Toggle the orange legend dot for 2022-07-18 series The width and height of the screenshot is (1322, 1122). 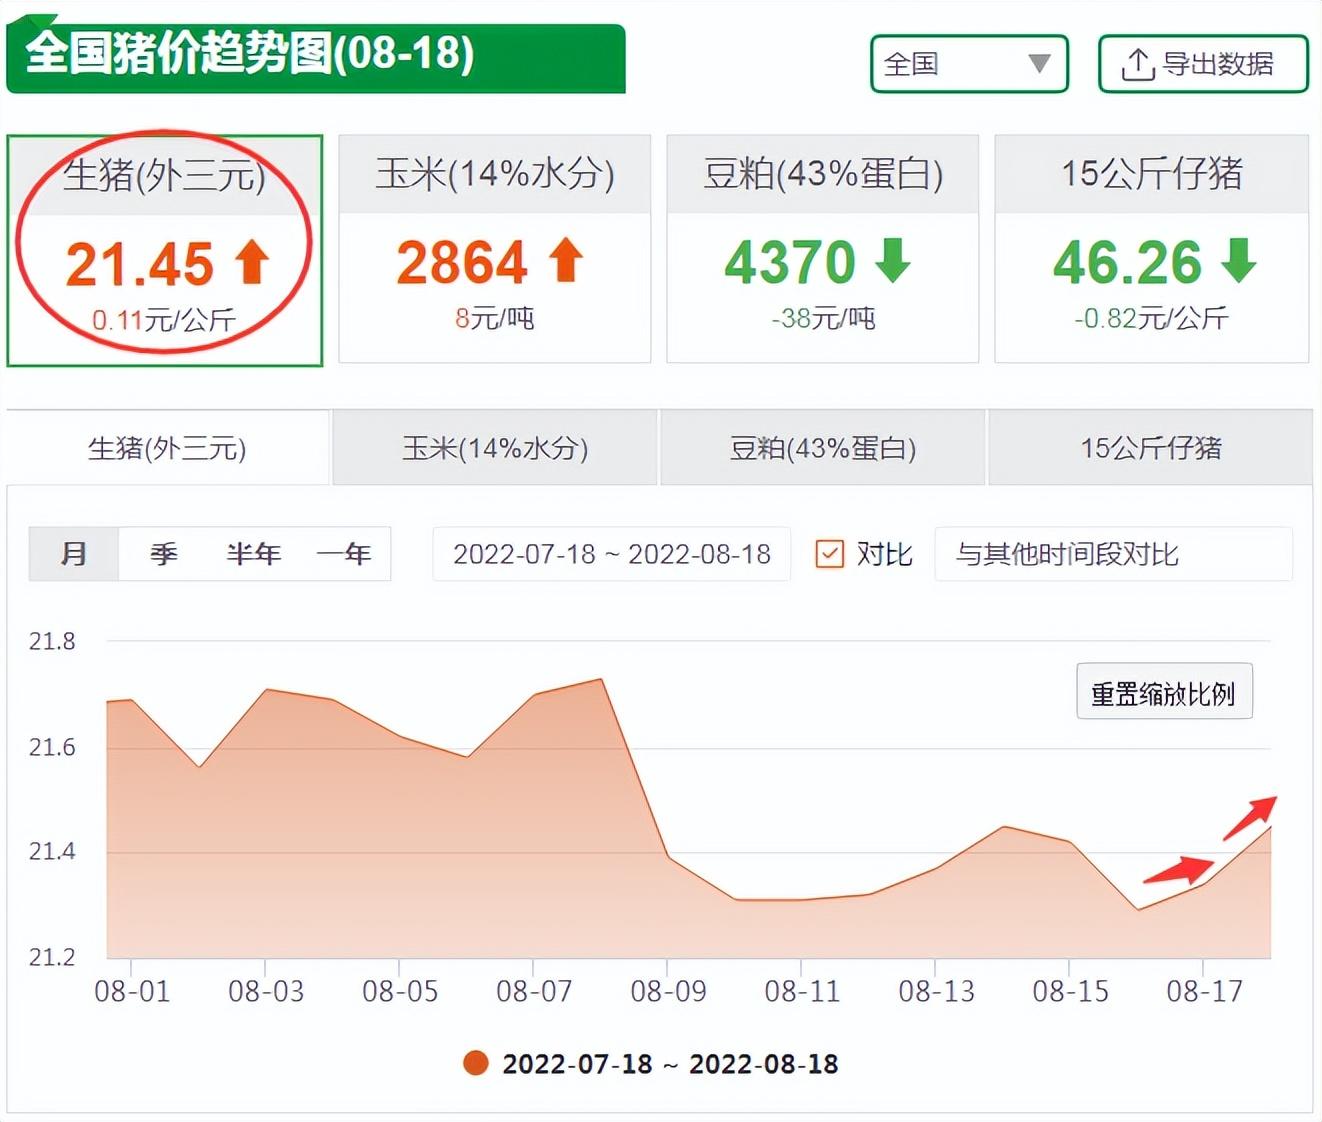click(x=476, y=1063)
